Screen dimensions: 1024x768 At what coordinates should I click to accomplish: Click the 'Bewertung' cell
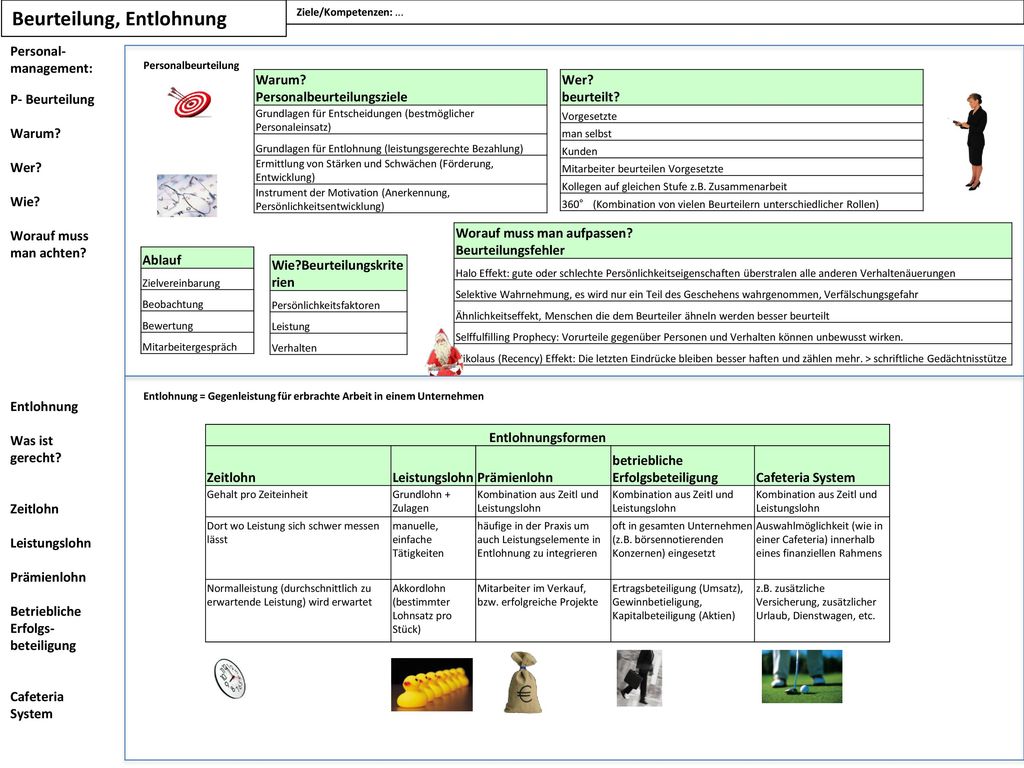click(x=197, y=324)
